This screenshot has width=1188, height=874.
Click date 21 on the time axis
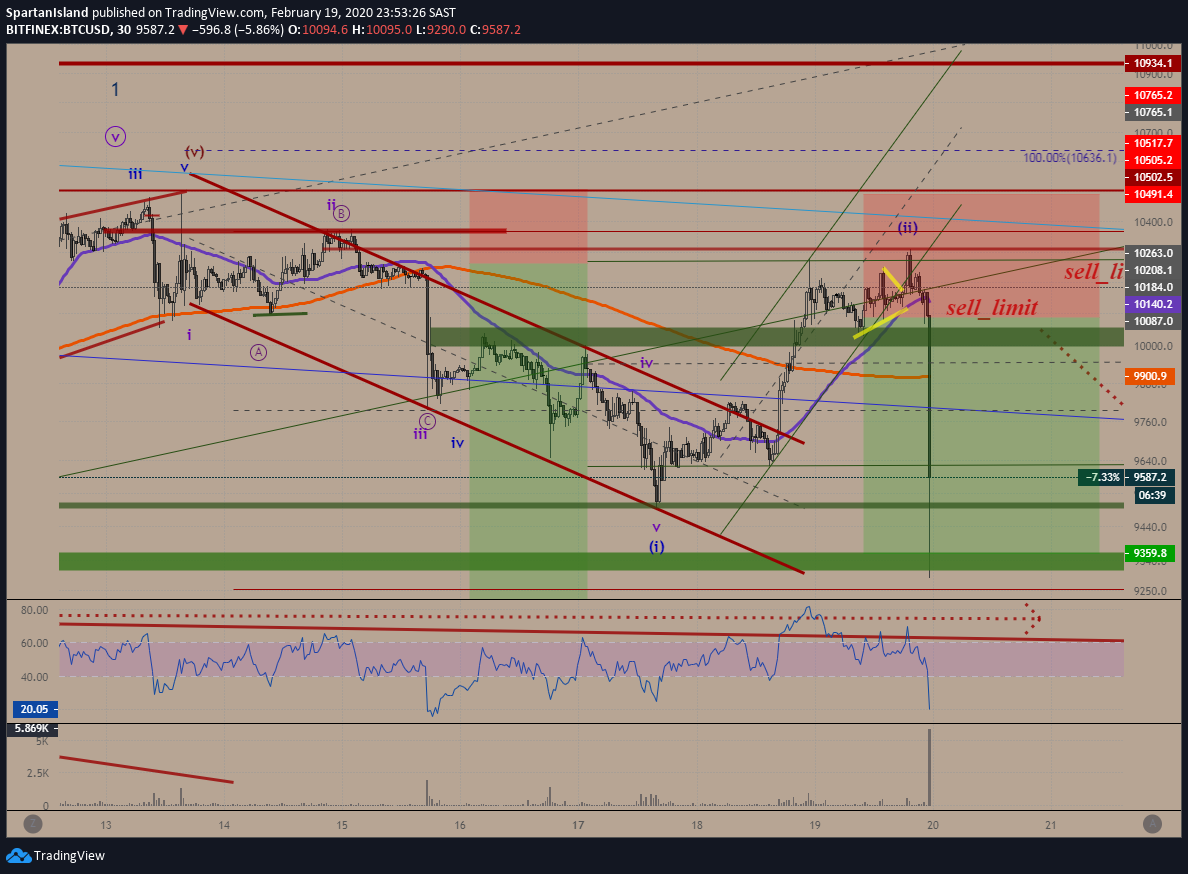tap(1050, 826)
